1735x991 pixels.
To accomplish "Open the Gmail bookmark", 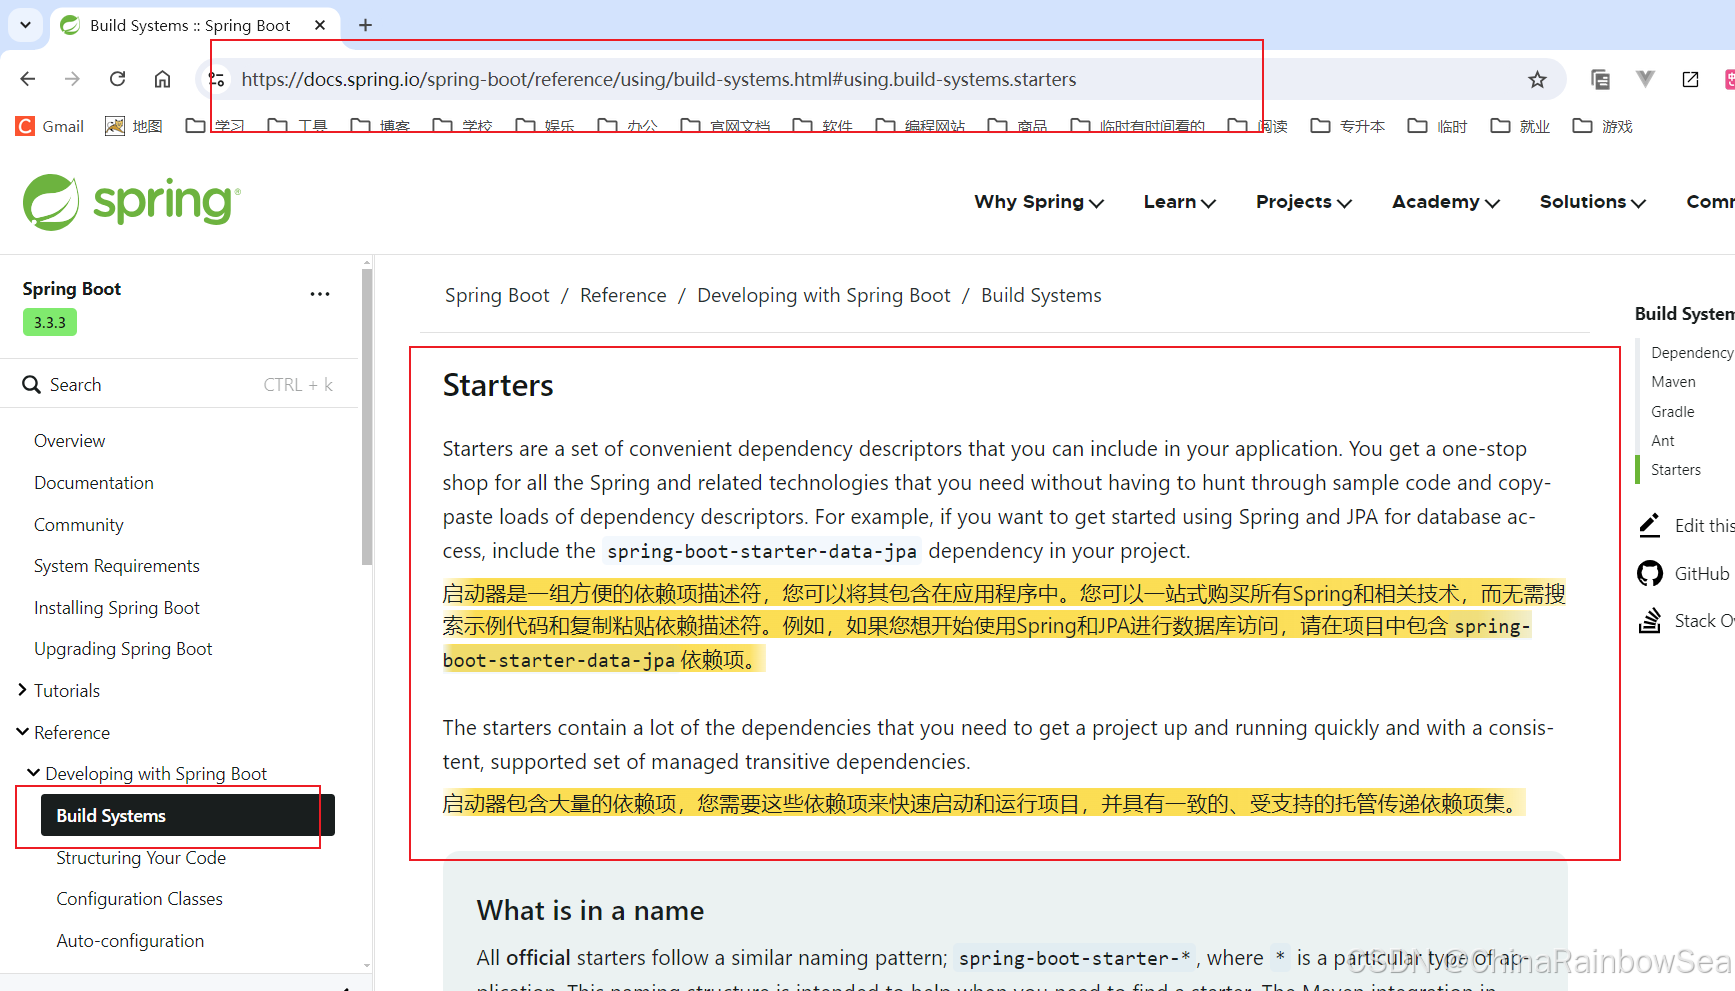I will click(50, 126).
